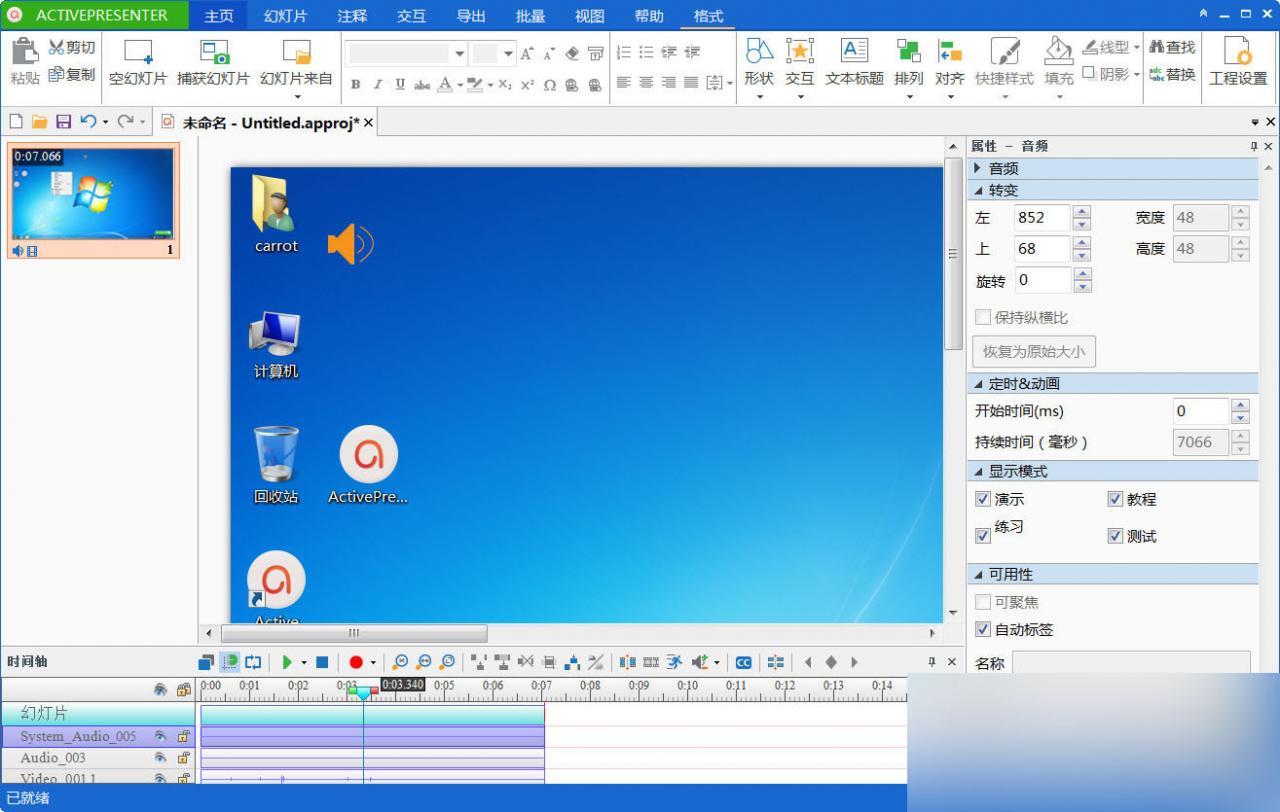Toggle visibility of the System_Audio_005 track
The width and height of the screenshot is (1280, 812).
(160, 736)
